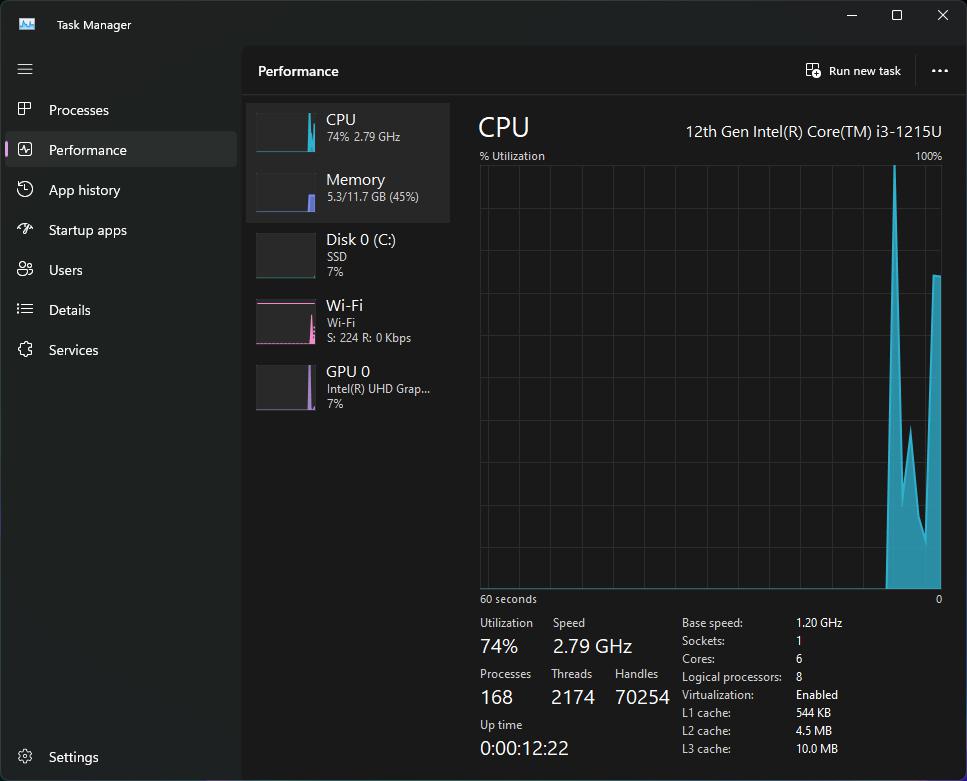Click the CPU utilization graph area

pos(710,377)
